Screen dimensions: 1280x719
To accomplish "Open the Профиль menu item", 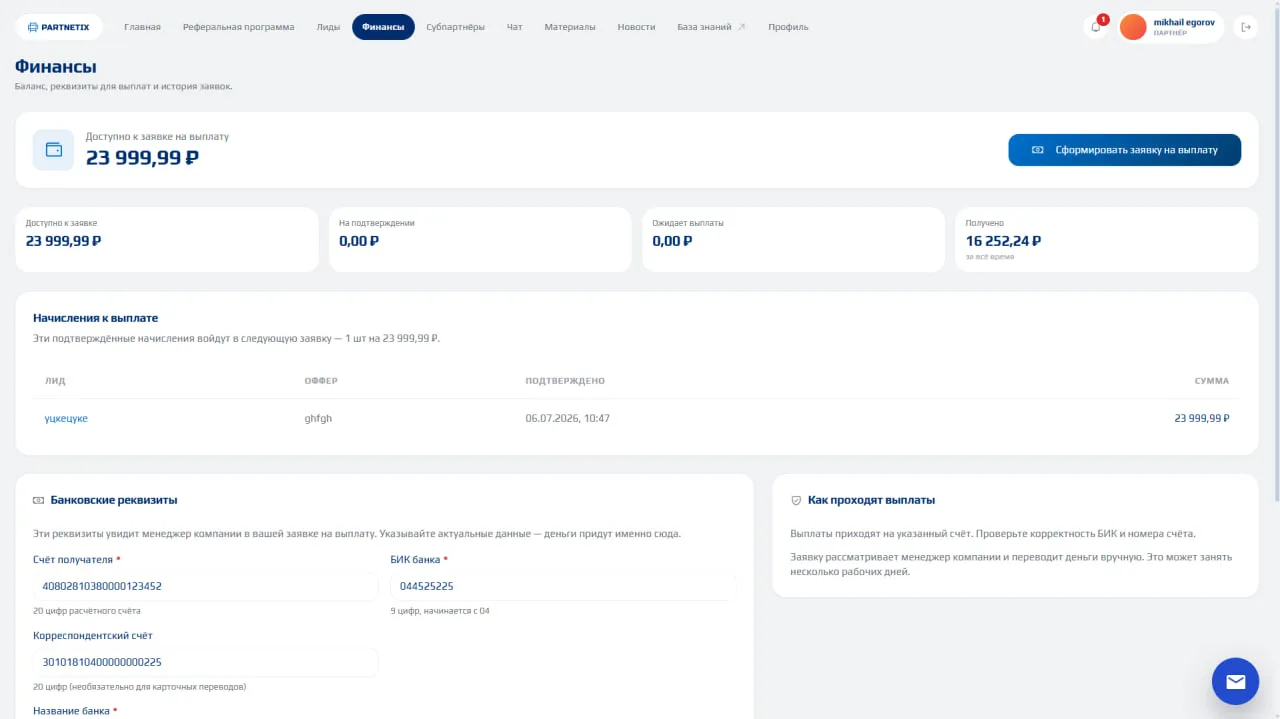I will 788,27.
